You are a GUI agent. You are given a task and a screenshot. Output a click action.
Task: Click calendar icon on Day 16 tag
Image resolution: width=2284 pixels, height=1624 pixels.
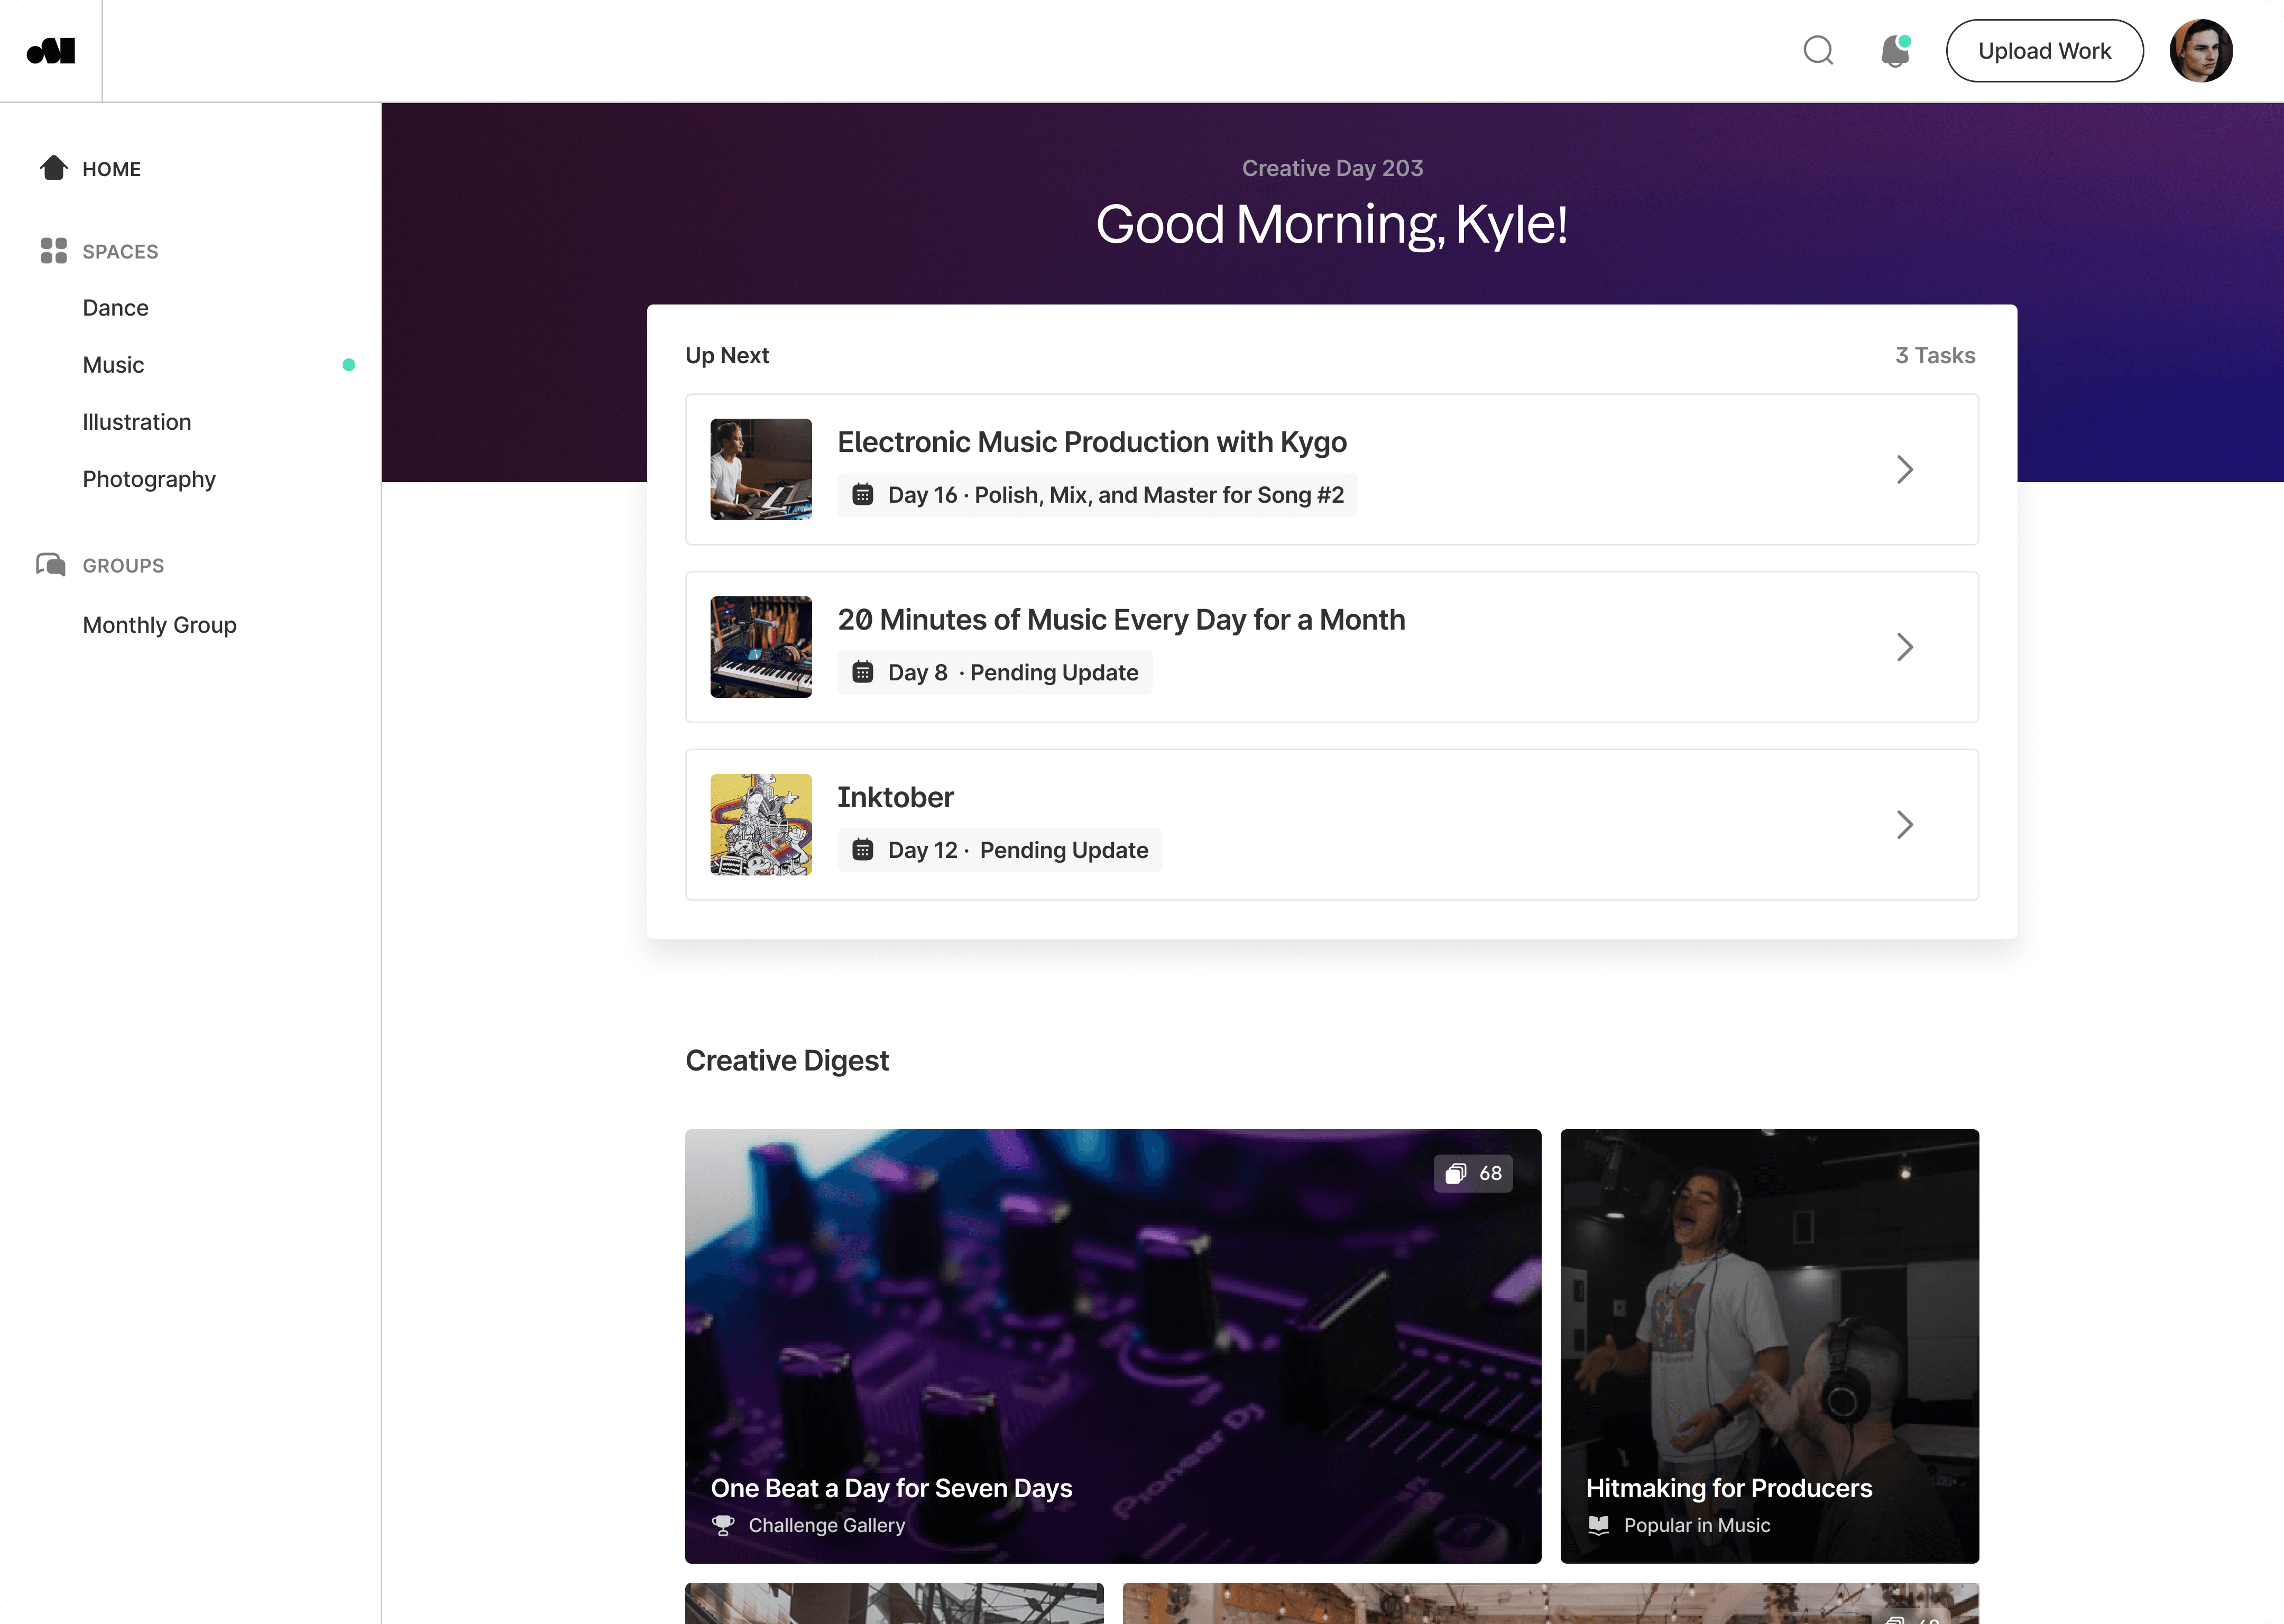[862, 495]
